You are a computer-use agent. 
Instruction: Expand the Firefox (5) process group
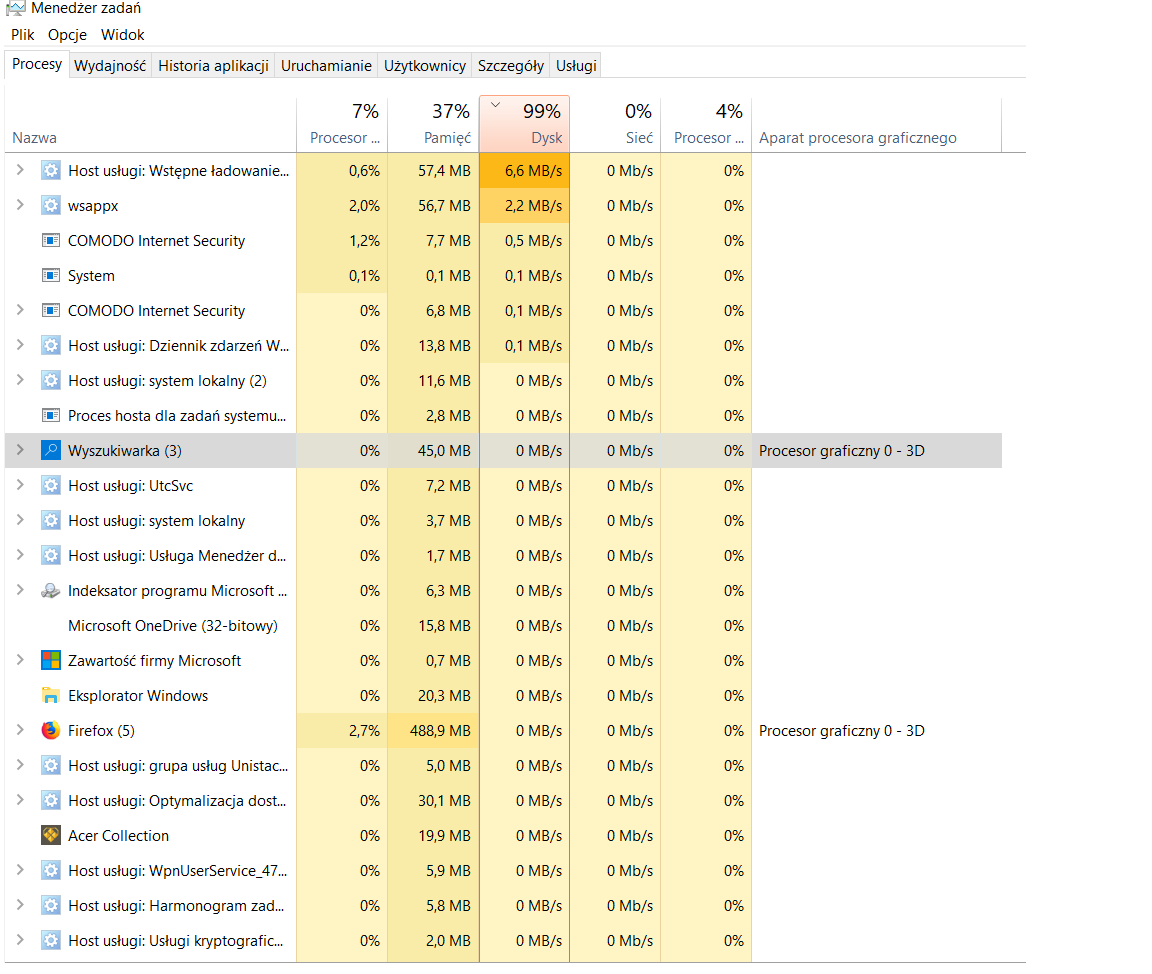tap(19, 731)
